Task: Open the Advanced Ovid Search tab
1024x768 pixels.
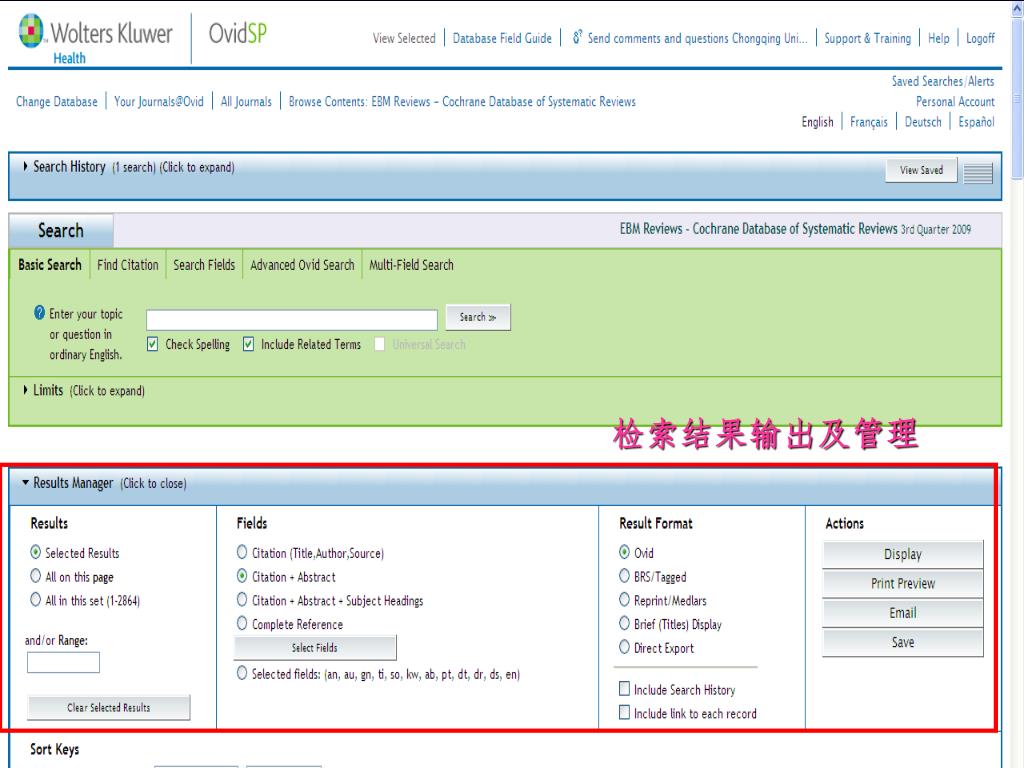Action: point(302,264)
